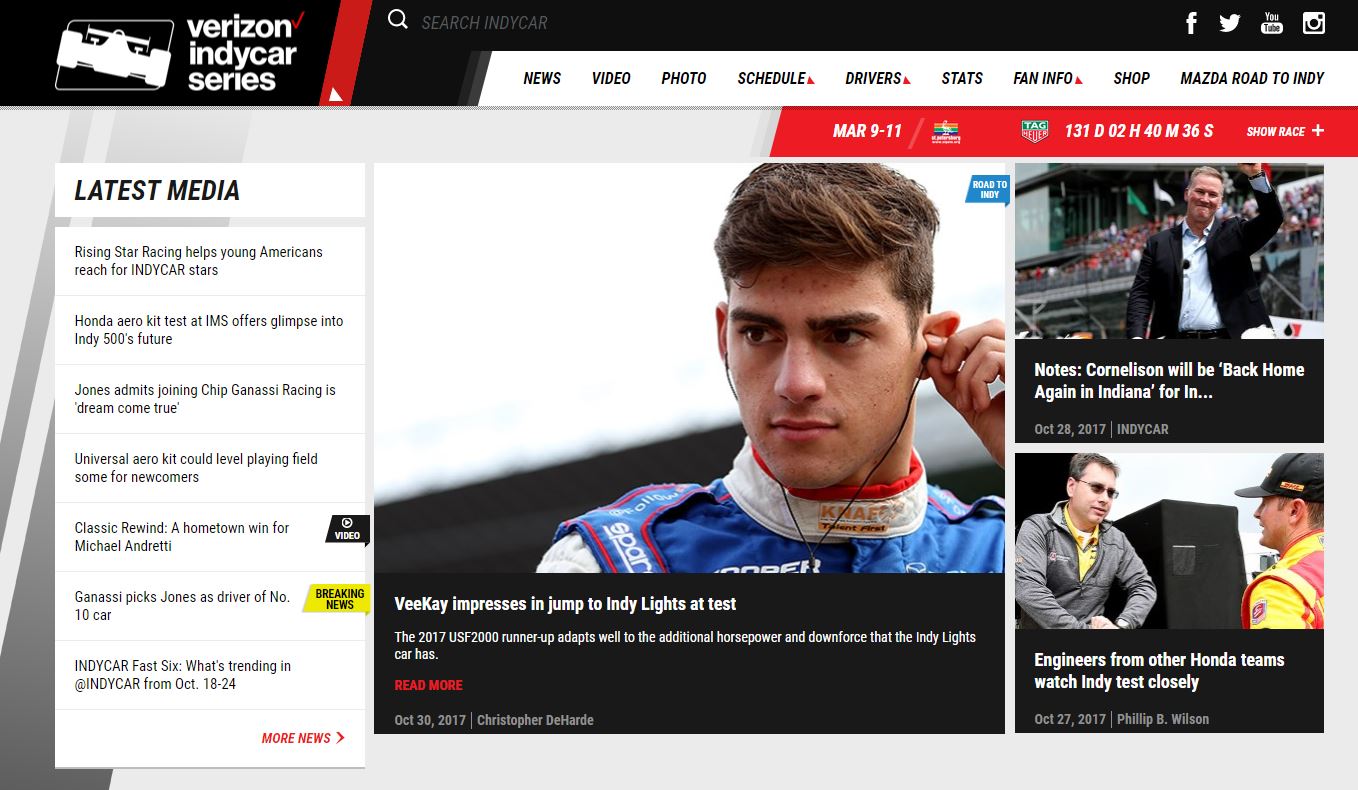Screen dimensions: 1358x790
Task: Click the Video badge on Classic Rewind
Action: point(347,530)
